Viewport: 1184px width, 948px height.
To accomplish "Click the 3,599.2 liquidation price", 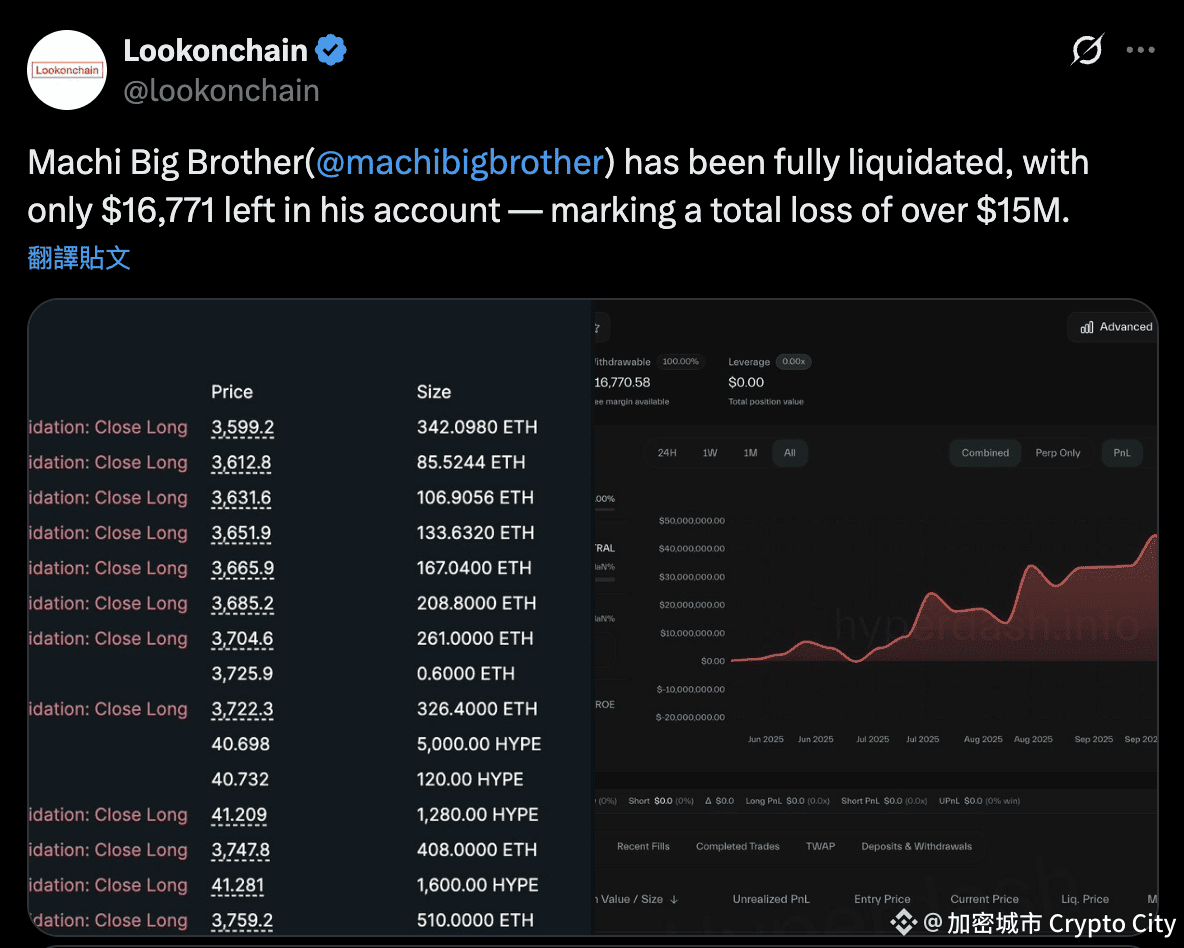I will click(242, 427).
